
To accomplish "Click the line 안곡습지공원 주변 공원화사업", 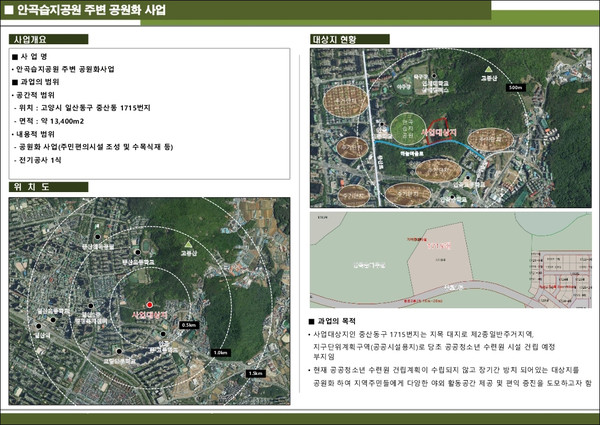I will pos(64,69).
